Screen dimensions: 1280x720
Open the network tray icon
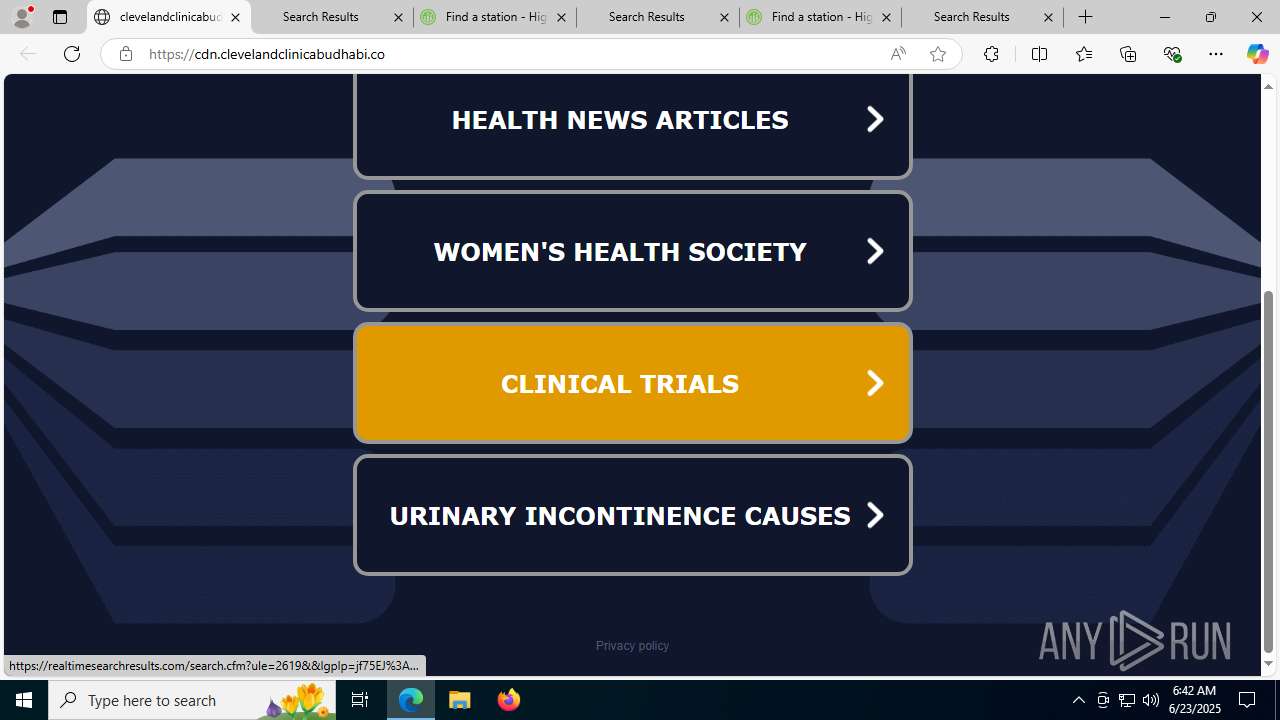[1127, 700]
